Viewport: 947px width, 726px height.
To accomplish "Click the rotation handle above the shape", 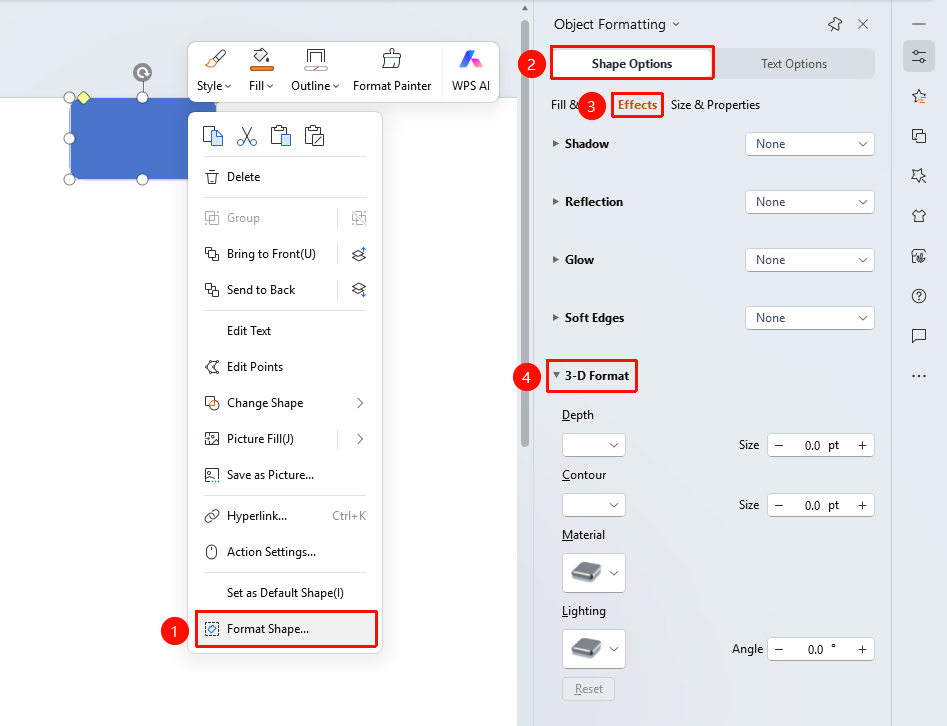I will [x=143, y=73].
